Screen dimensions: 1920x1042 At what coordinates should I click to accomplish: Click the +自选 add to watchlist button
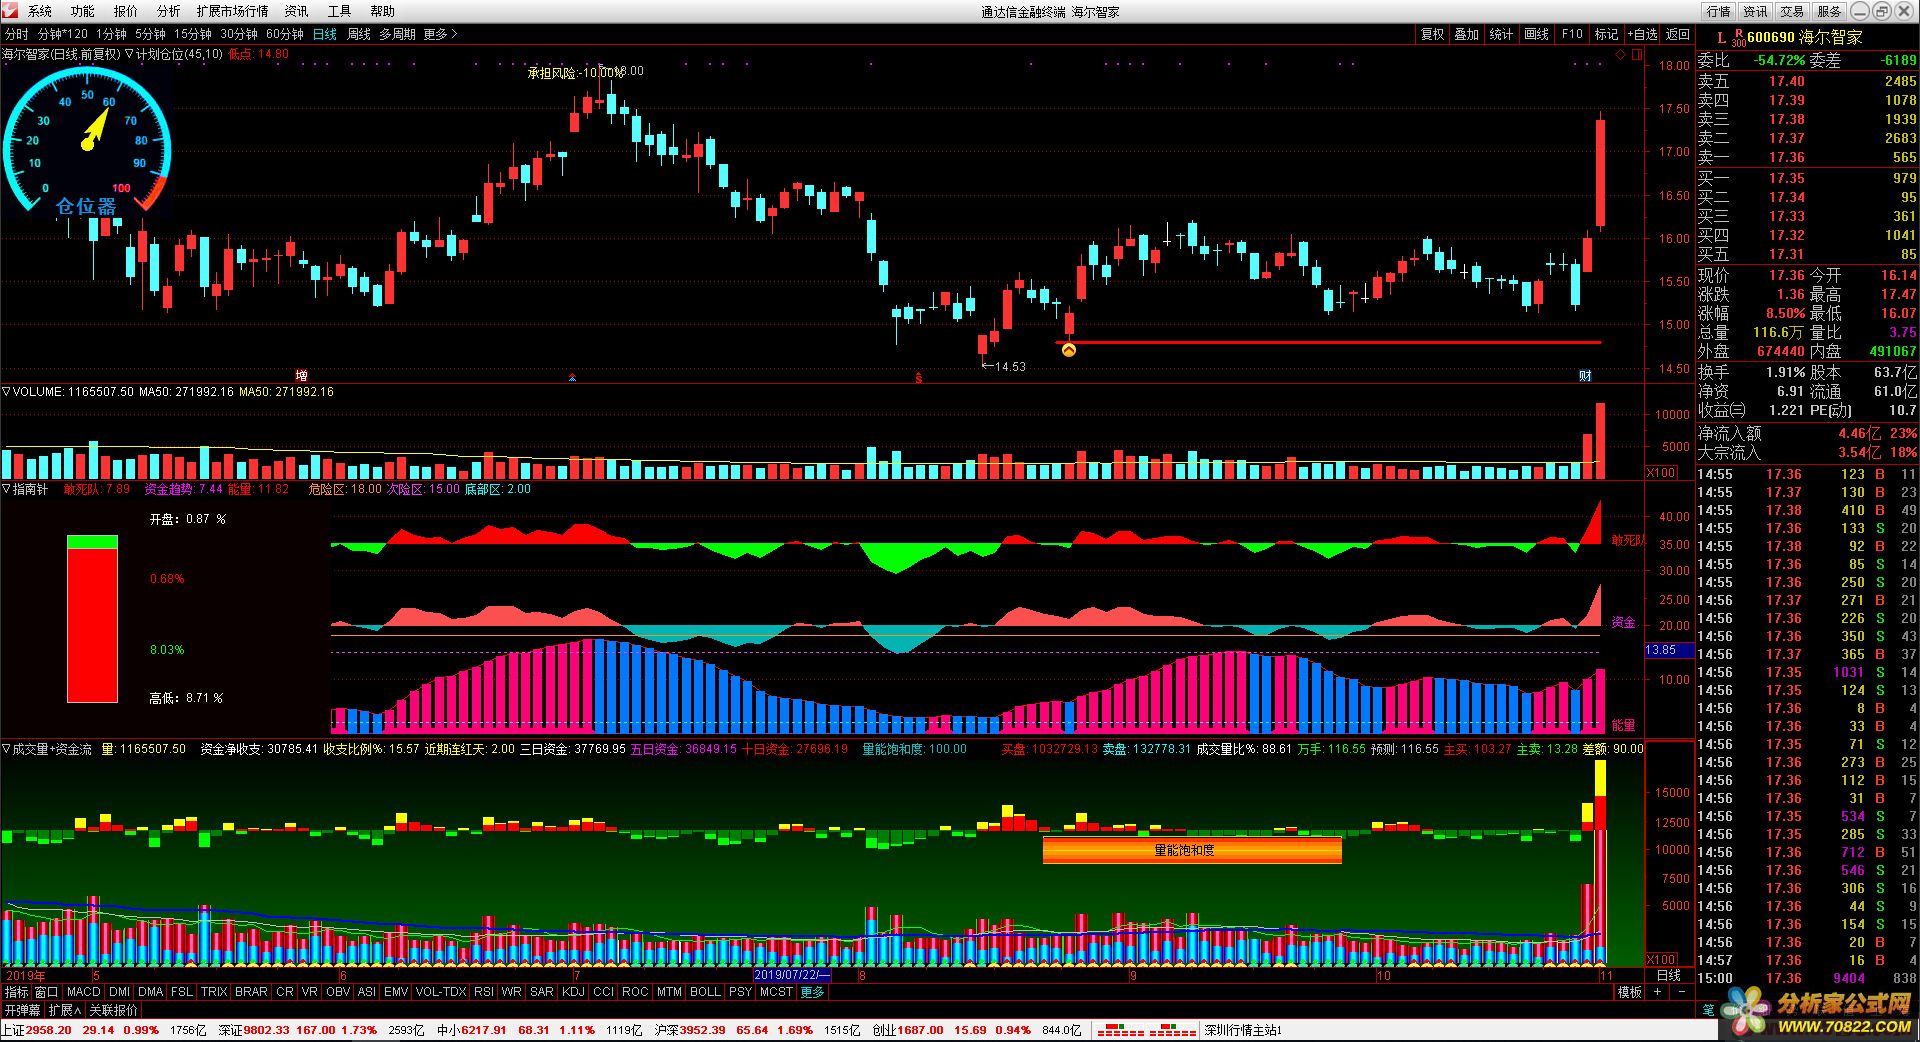coord(1642,34)
